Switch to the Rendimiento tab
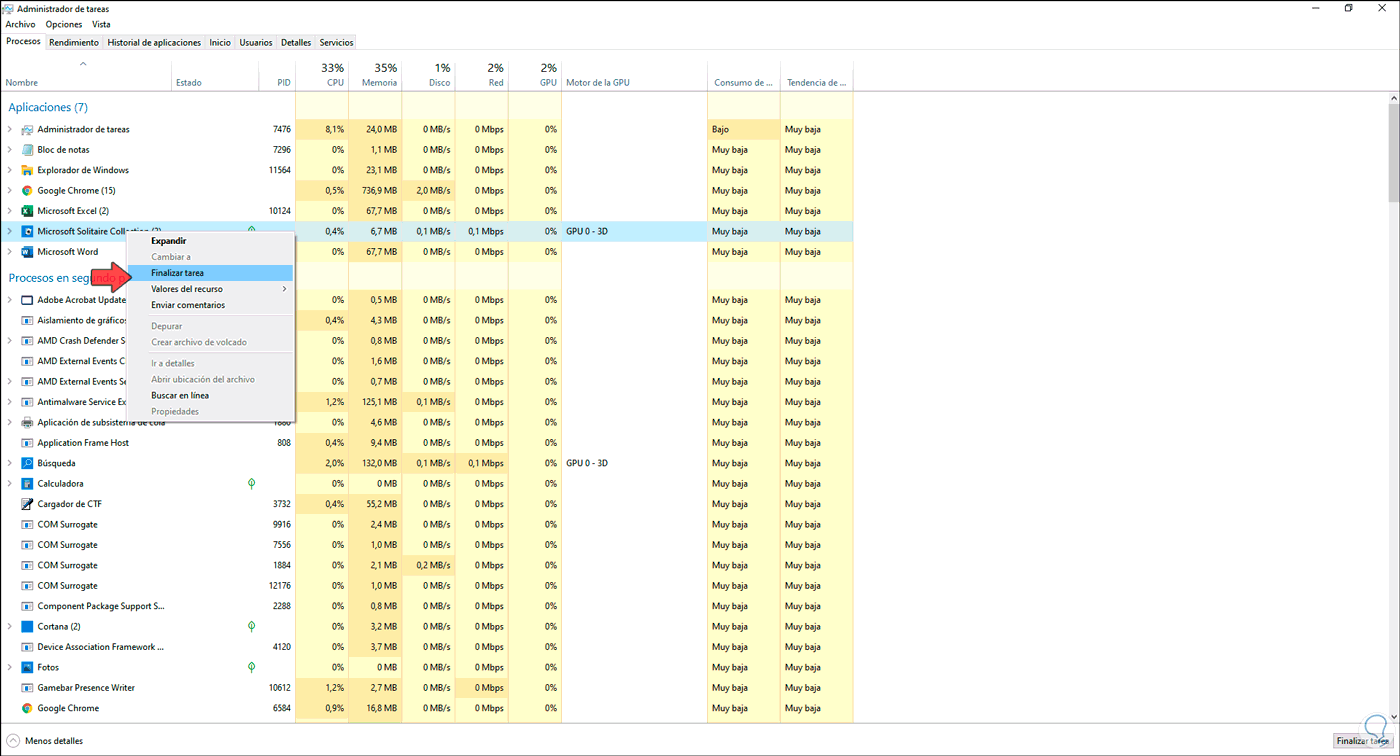The image size is (1400, 756). tap(73, 42)
